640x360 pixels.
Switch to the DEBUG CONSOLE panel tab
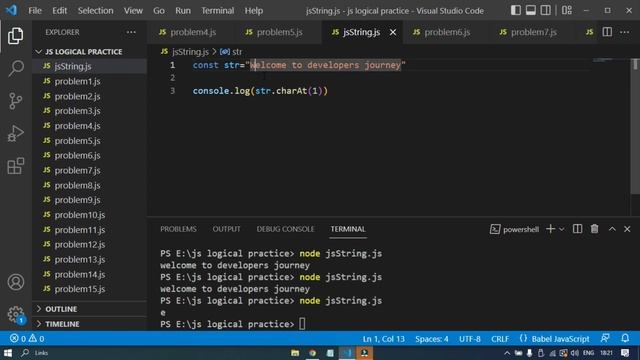tap(285, 229)
